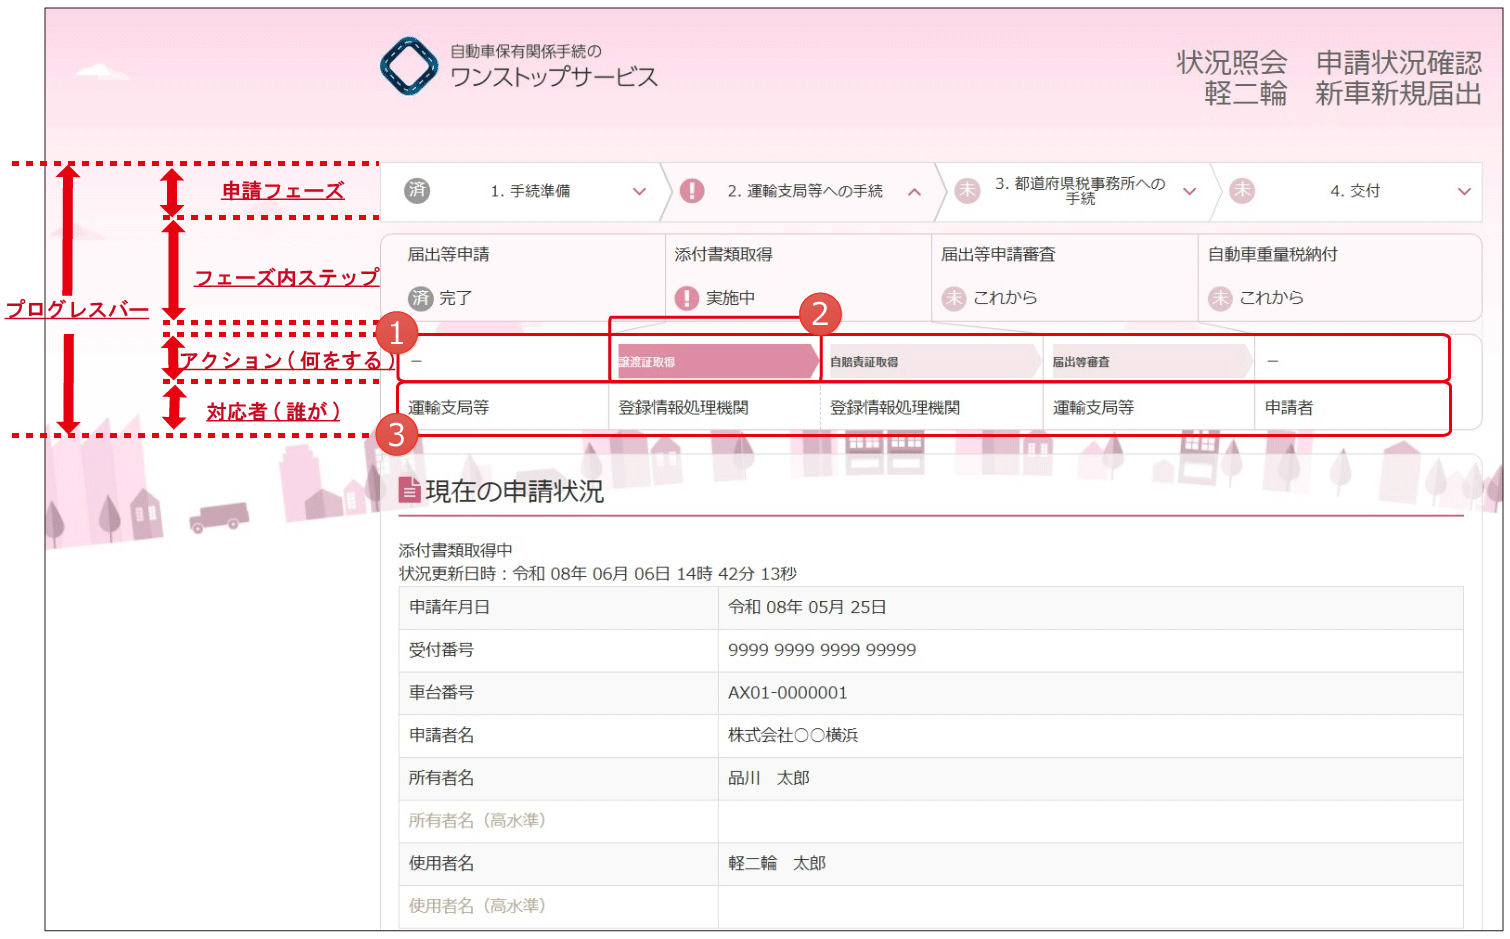Collapse the 2. 運輸支局等への手続 phase chevron

[914, 192]
